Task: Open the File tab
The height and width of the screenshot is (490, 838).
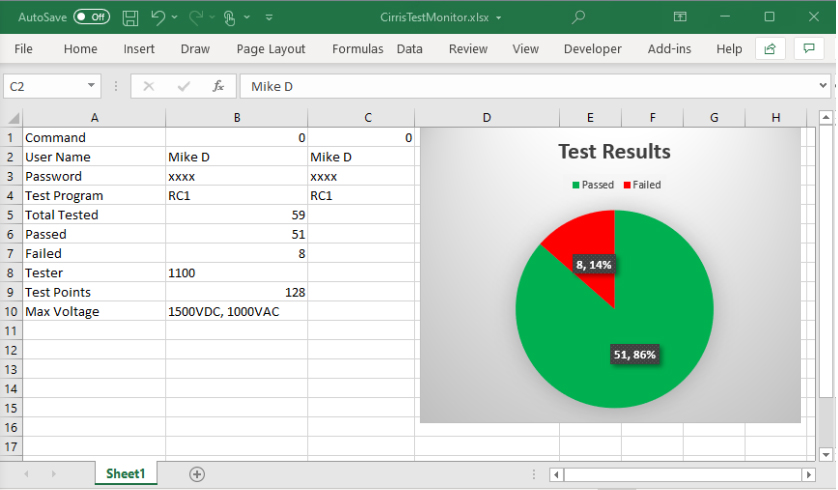Action: [x=23, y=49]
